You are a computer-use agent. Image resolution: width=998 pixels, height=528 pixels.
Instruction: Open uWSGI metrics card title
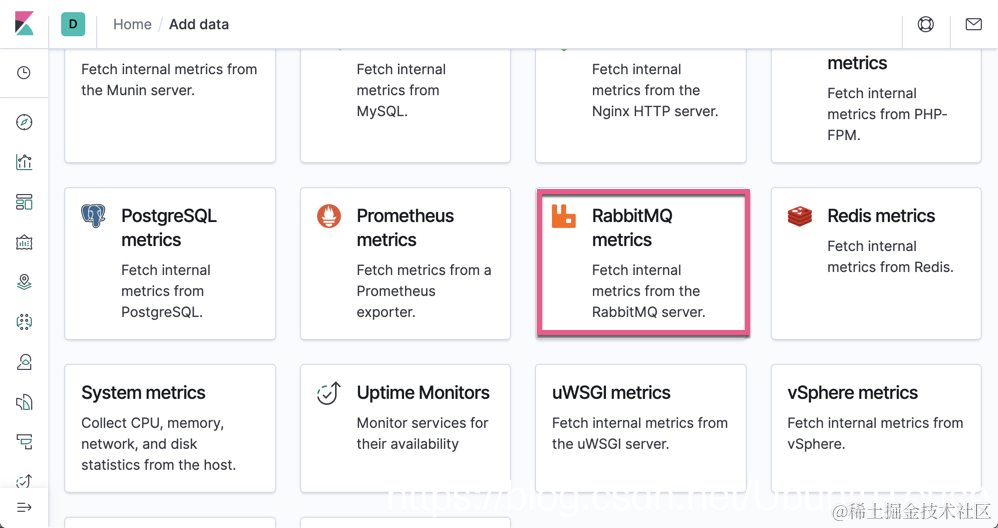[x=611, y=393]
